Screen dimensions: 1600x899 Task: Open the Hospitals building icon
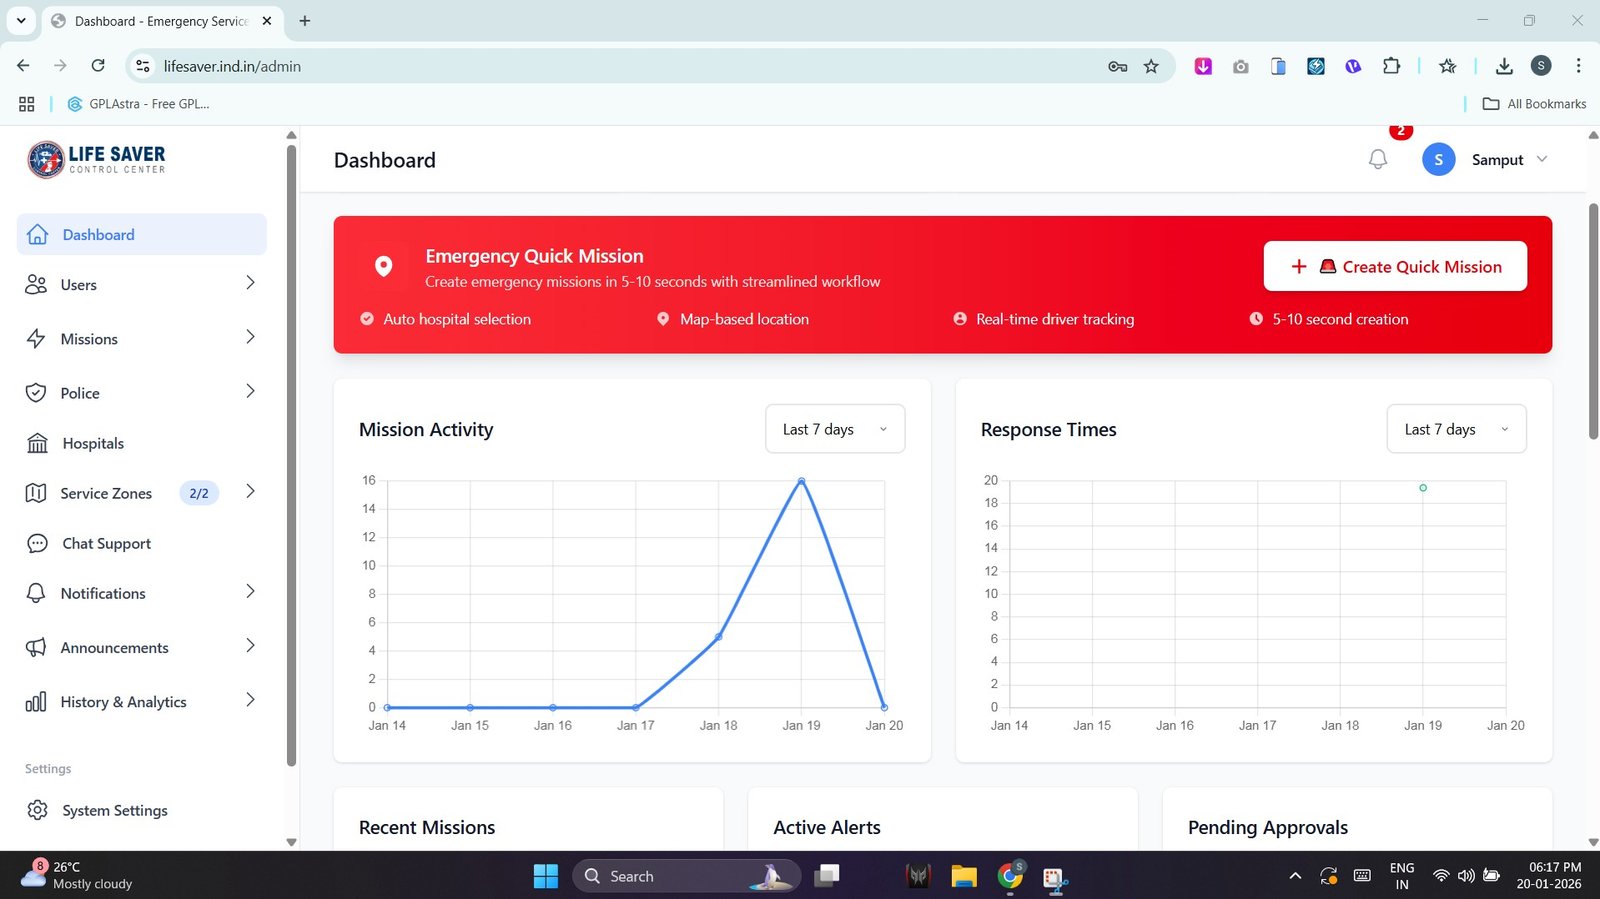click(x=37, y=443)
